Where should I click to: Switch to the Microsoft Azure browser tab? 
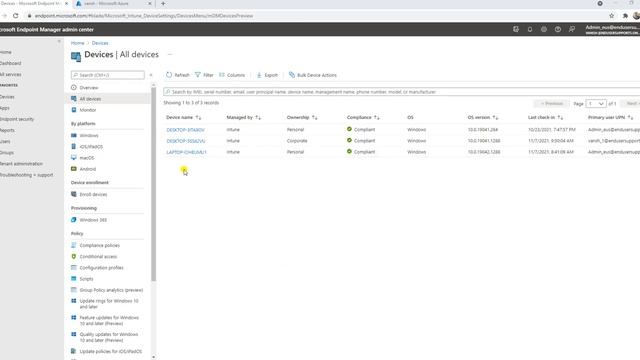point(113,4)
